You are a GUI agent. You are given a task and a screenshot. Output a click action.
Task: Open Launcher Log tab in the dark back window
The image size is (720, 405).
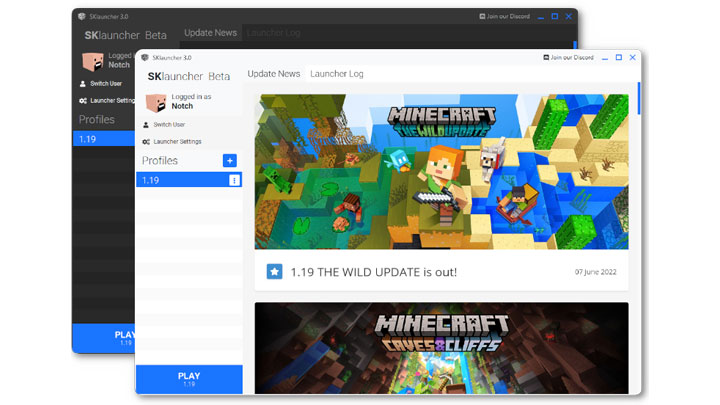point(273,33)
